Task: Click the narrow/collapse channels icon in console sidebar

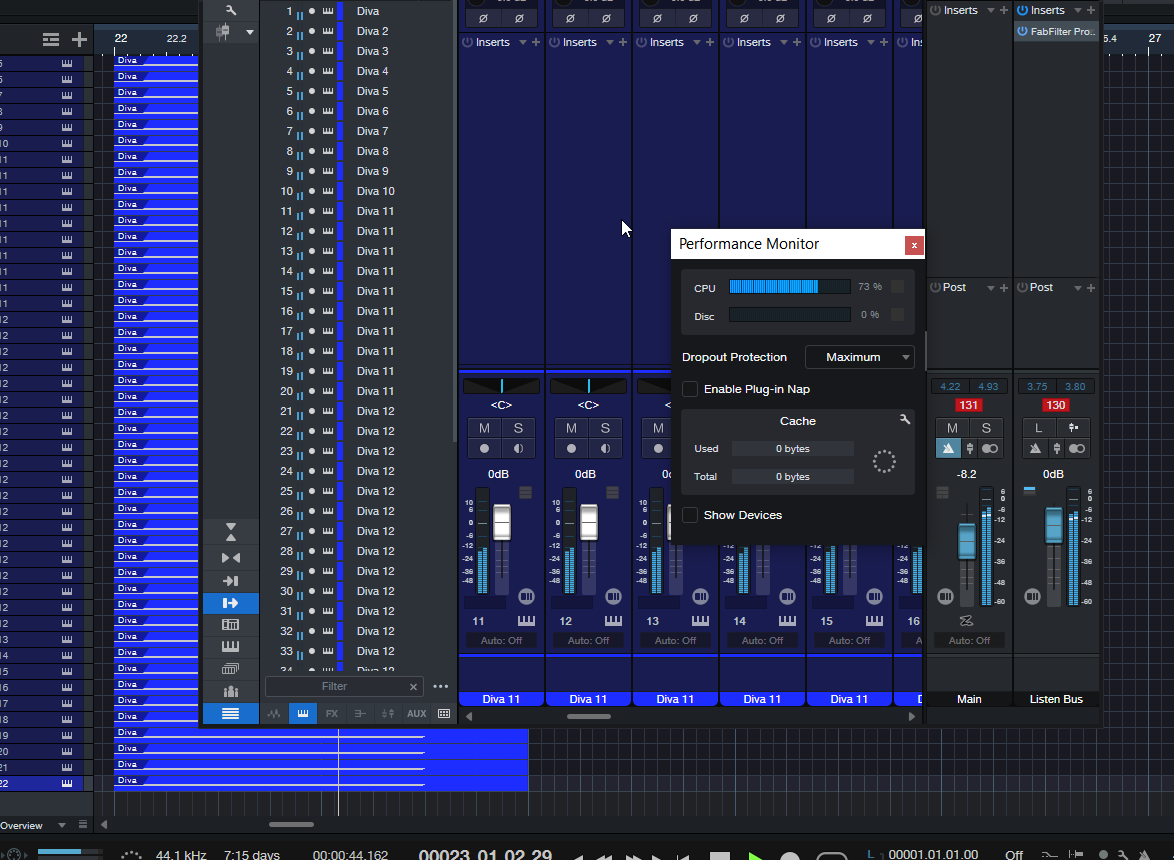Action: [x=231, y=558]
